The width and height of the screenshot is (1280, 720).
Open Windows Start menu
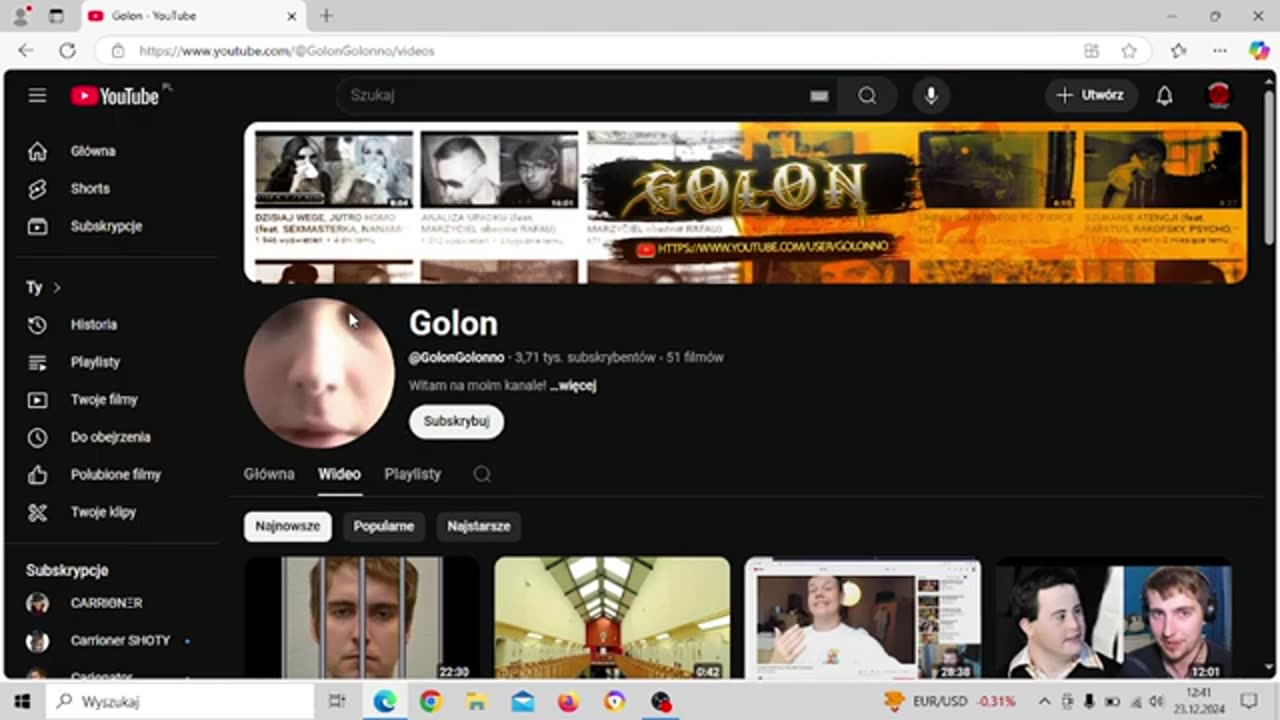(x=22, y=701)
